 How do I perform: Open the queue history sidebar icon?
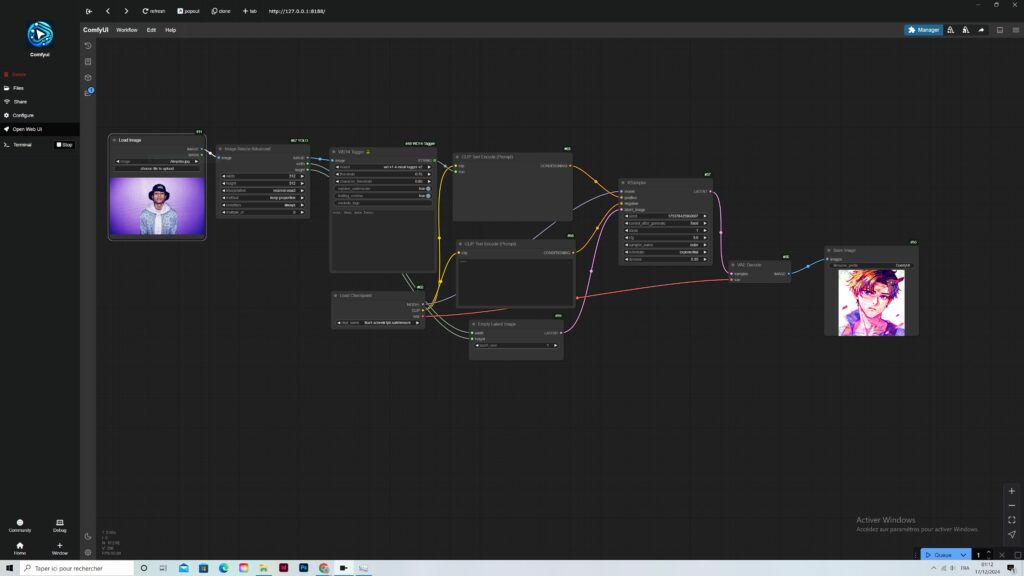(x=88, y=46)
